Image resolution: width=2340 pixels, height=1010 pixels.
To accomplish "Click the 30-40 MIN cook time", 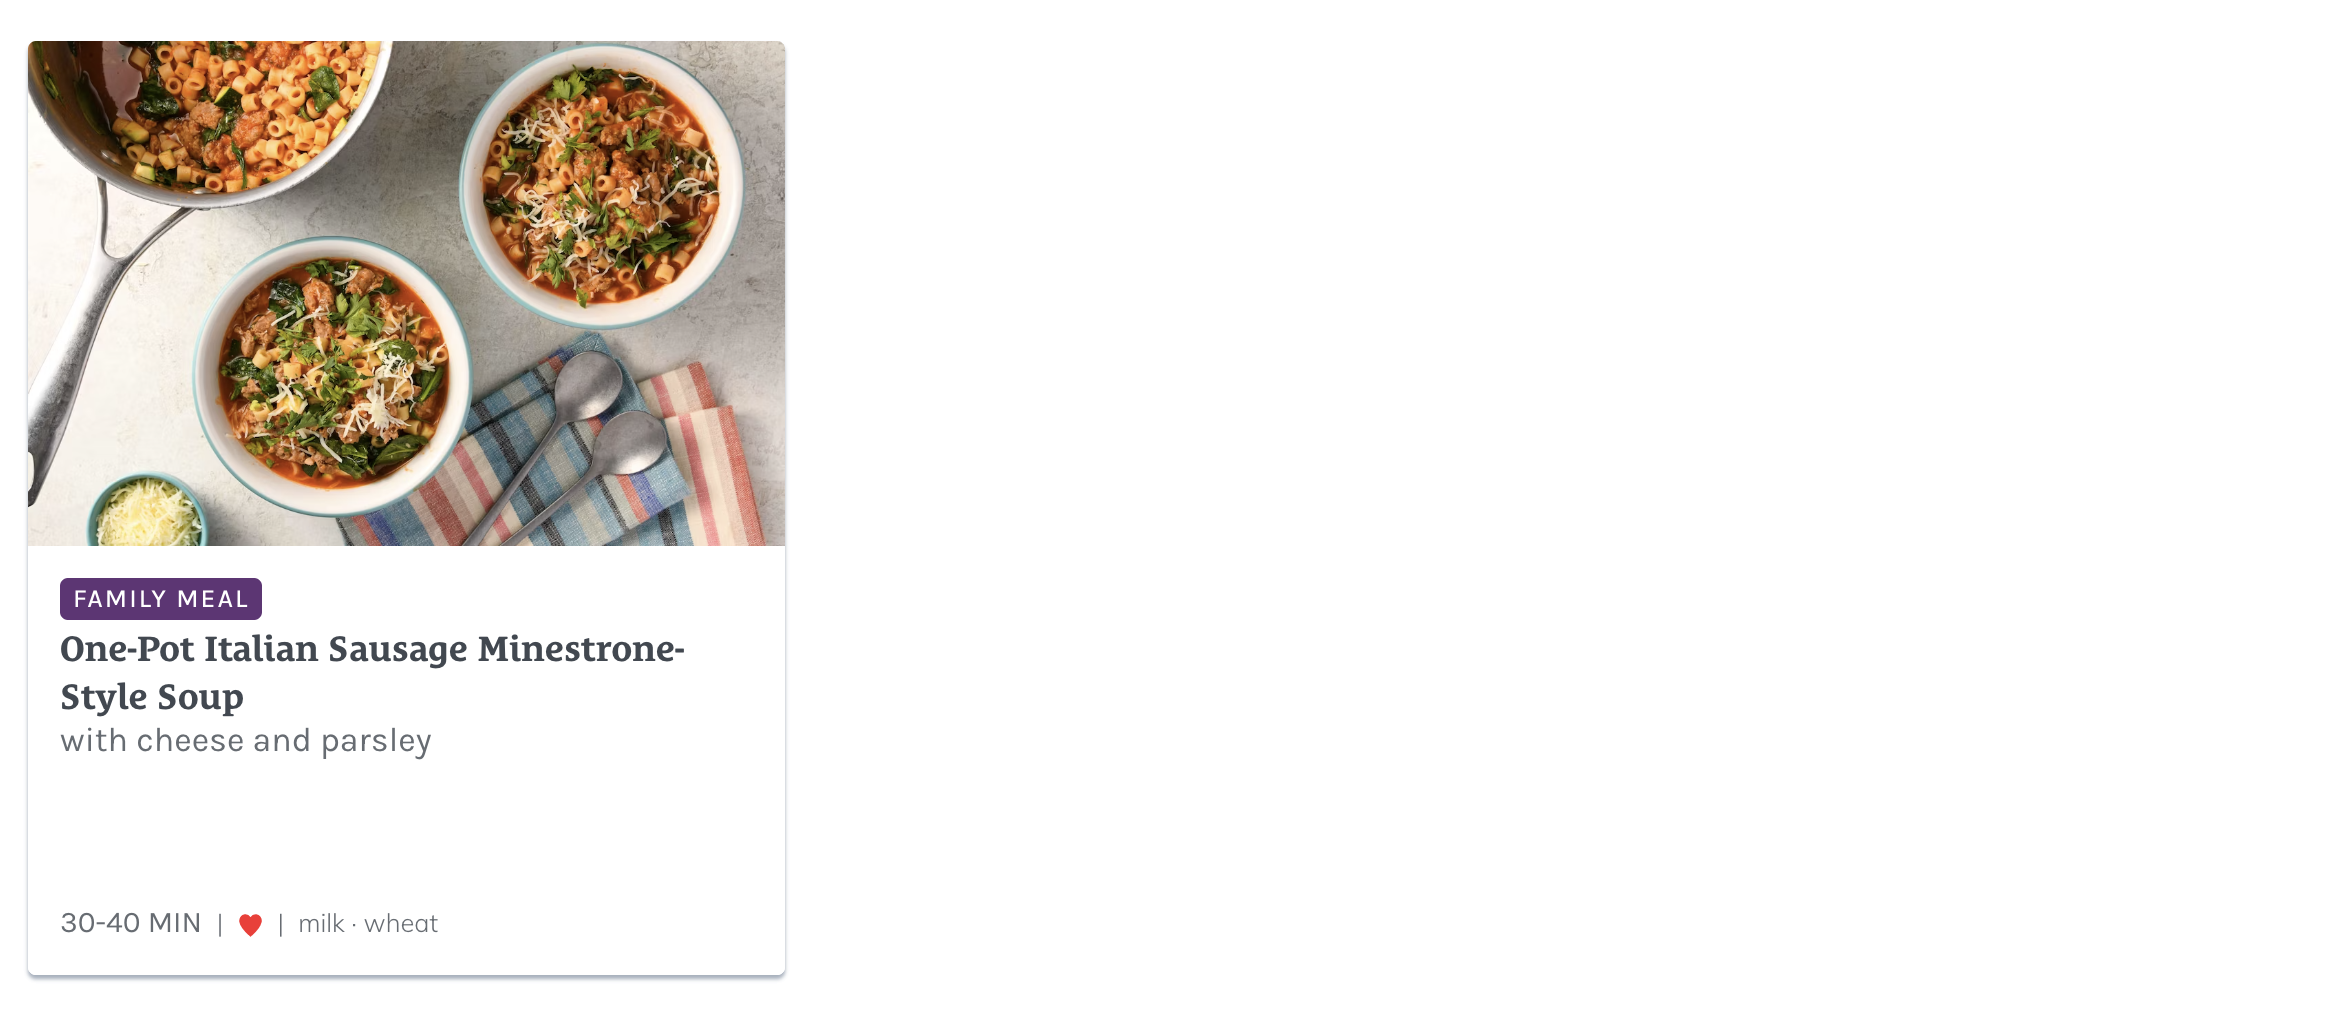I will click(x=131, y=923).
